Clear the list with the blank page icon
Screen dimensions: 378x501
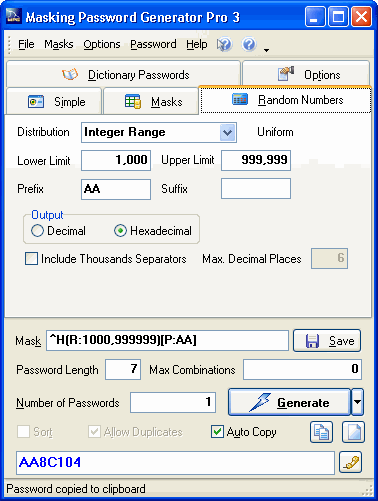coord(353,432)
